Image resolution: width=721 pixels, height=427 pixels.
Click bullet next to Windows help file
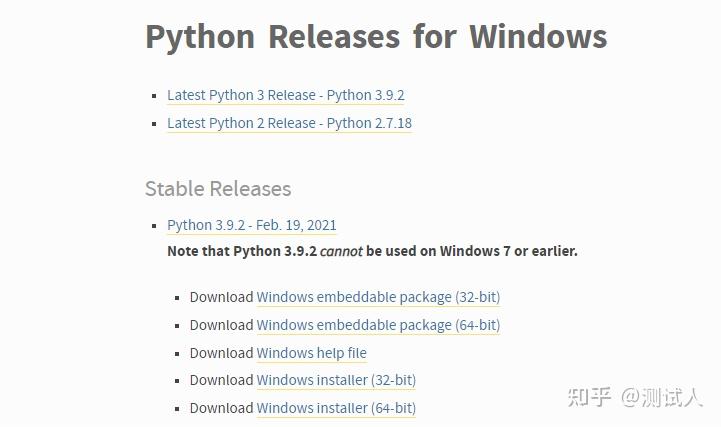[x=177, y=354]
